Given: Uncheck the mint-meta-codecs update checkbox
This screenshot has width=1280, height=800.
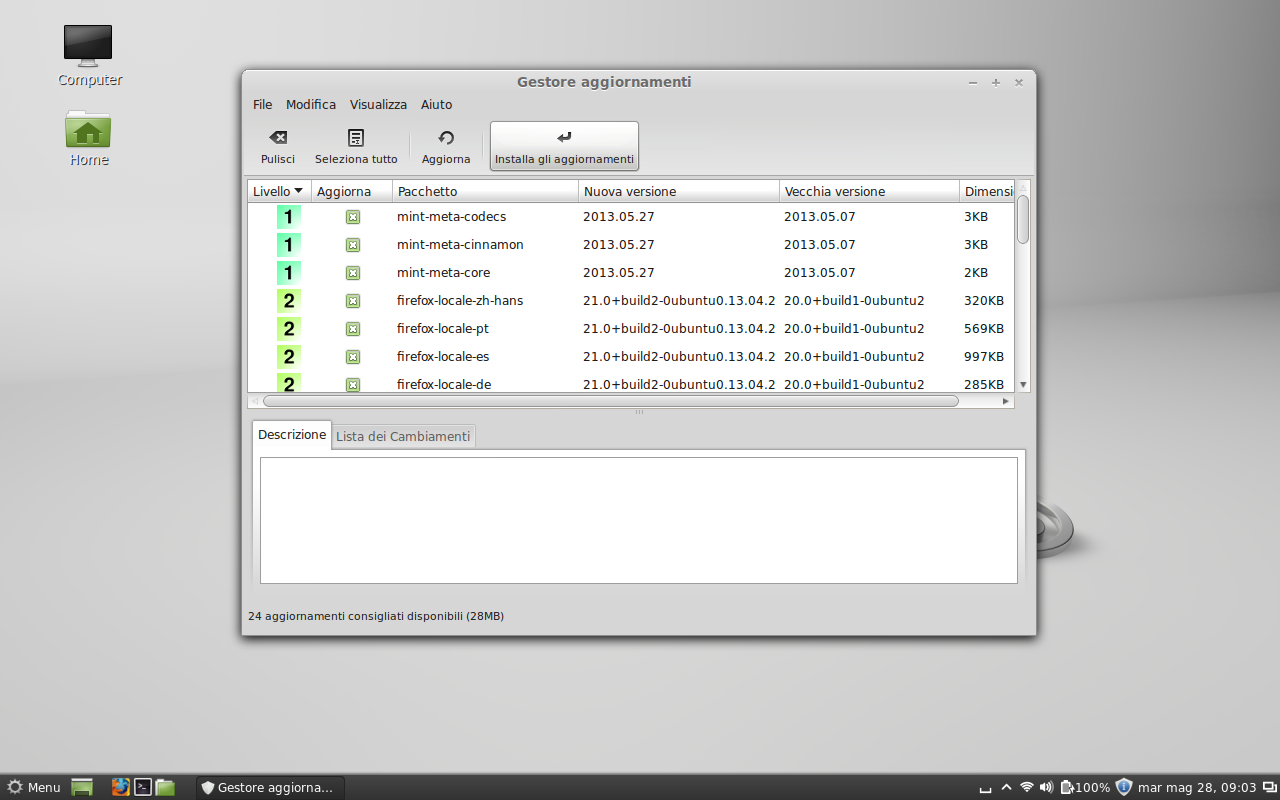Looking at the screenshot, I should click(353, 217).
